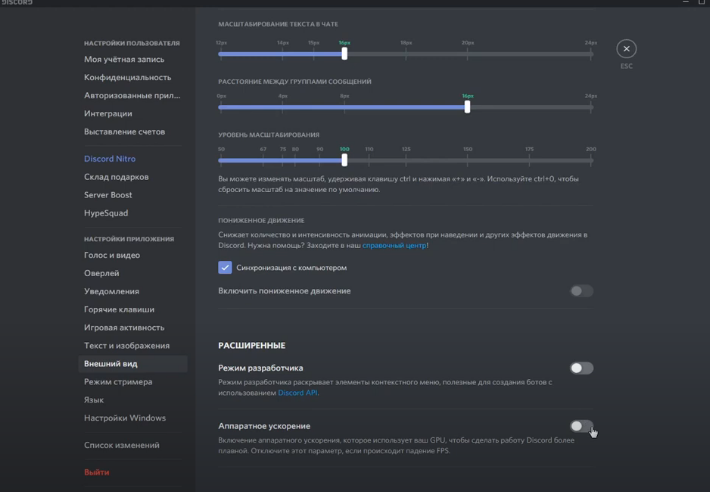710x492 pixels.
Task: Select Внешний вид in sidebar
Action: pyautogui.click(x=133, y=364)
